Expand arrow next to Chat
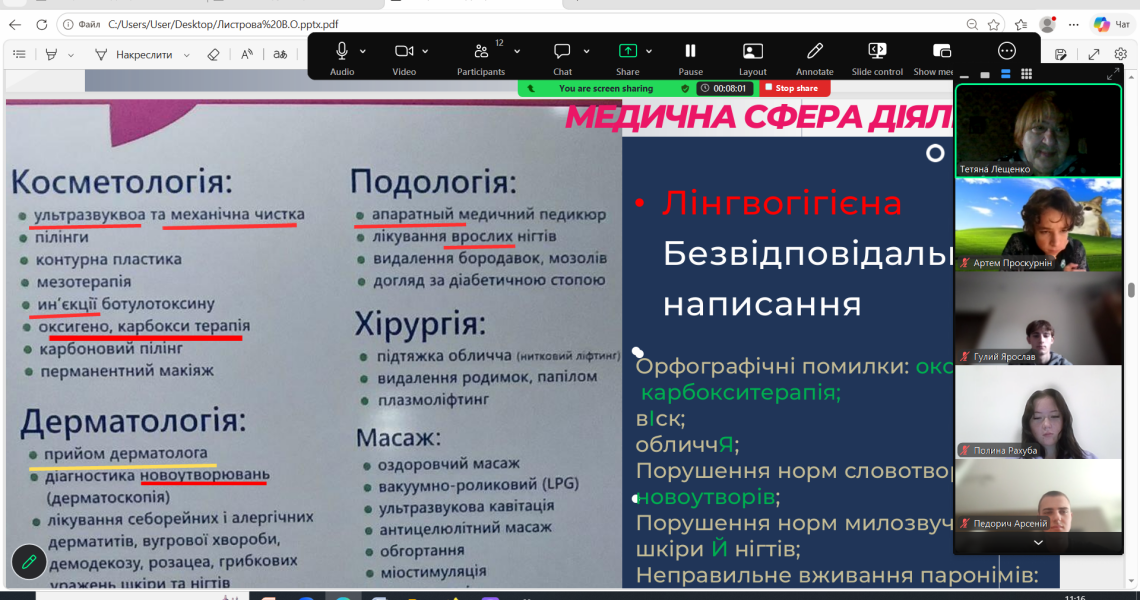1140x600 pixels. tap(586, 52)
